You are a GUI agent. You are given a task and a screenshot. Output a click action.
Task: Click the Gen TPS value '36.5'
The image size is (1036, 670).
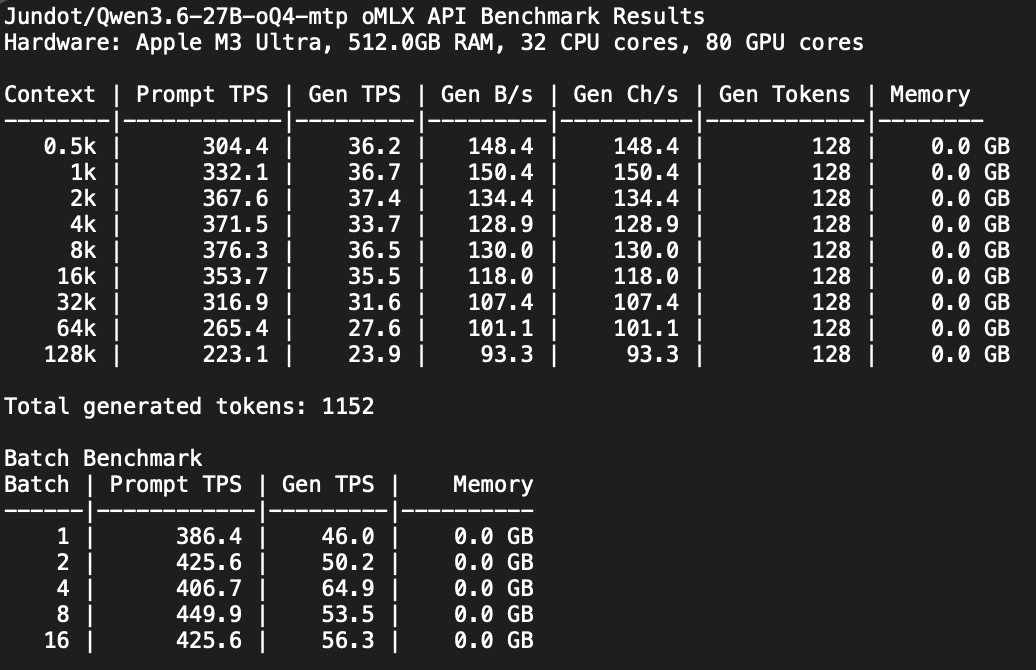tap(374, 250)
